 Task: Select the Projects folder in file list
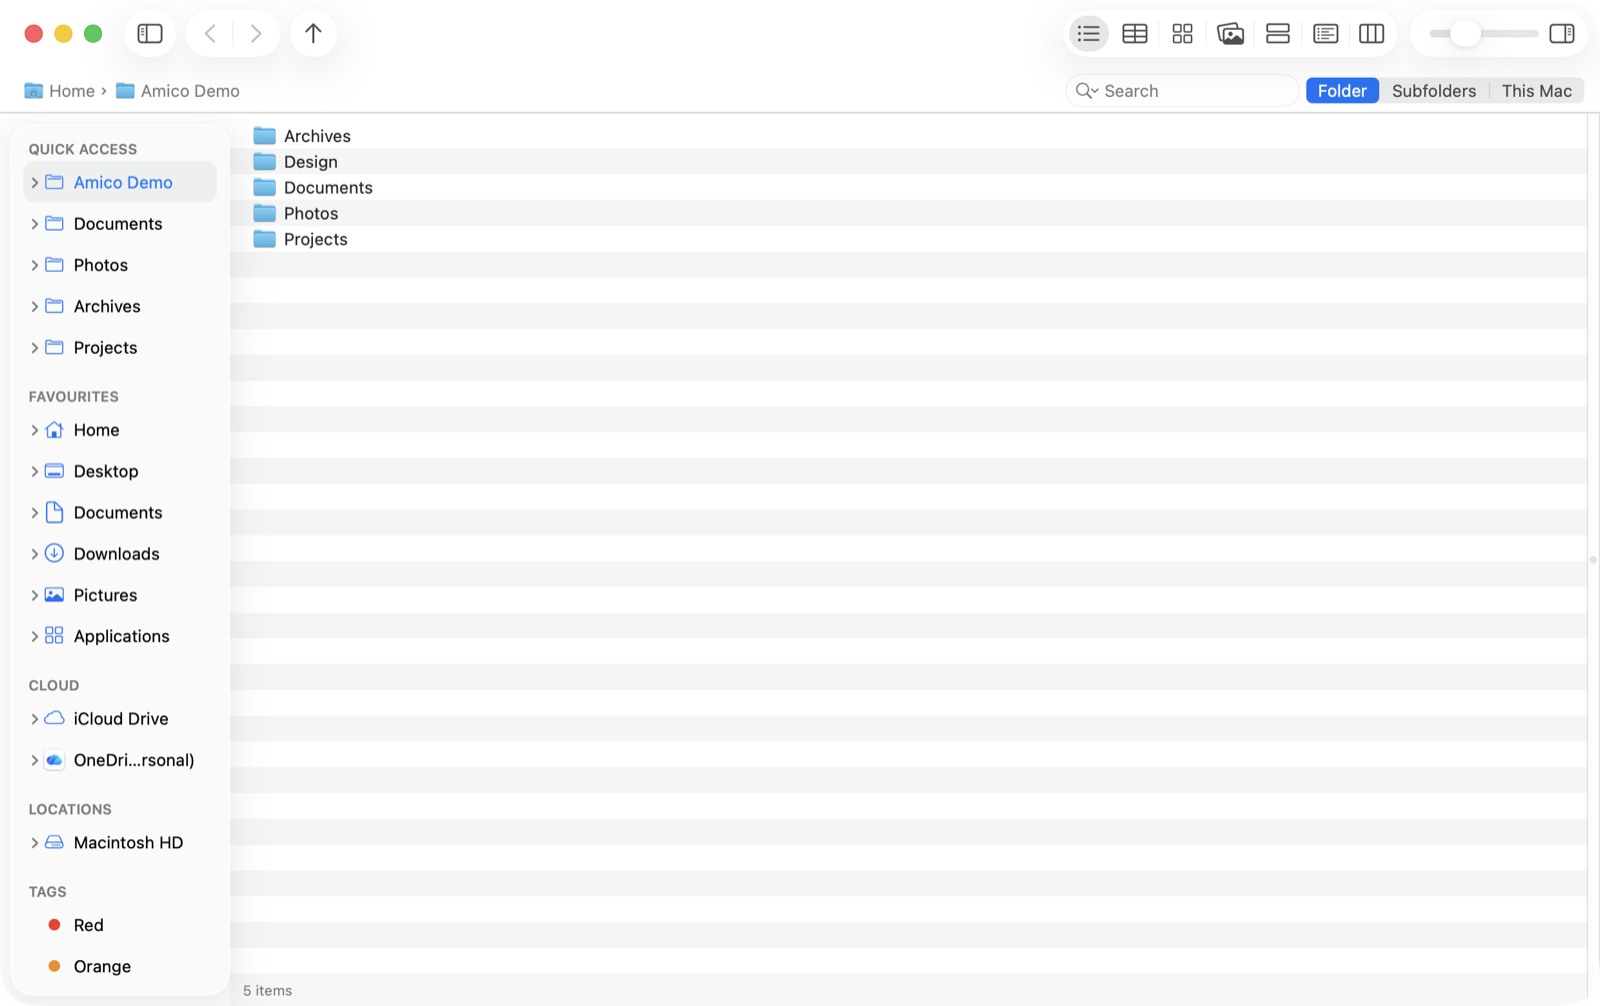tap(908, 239)
